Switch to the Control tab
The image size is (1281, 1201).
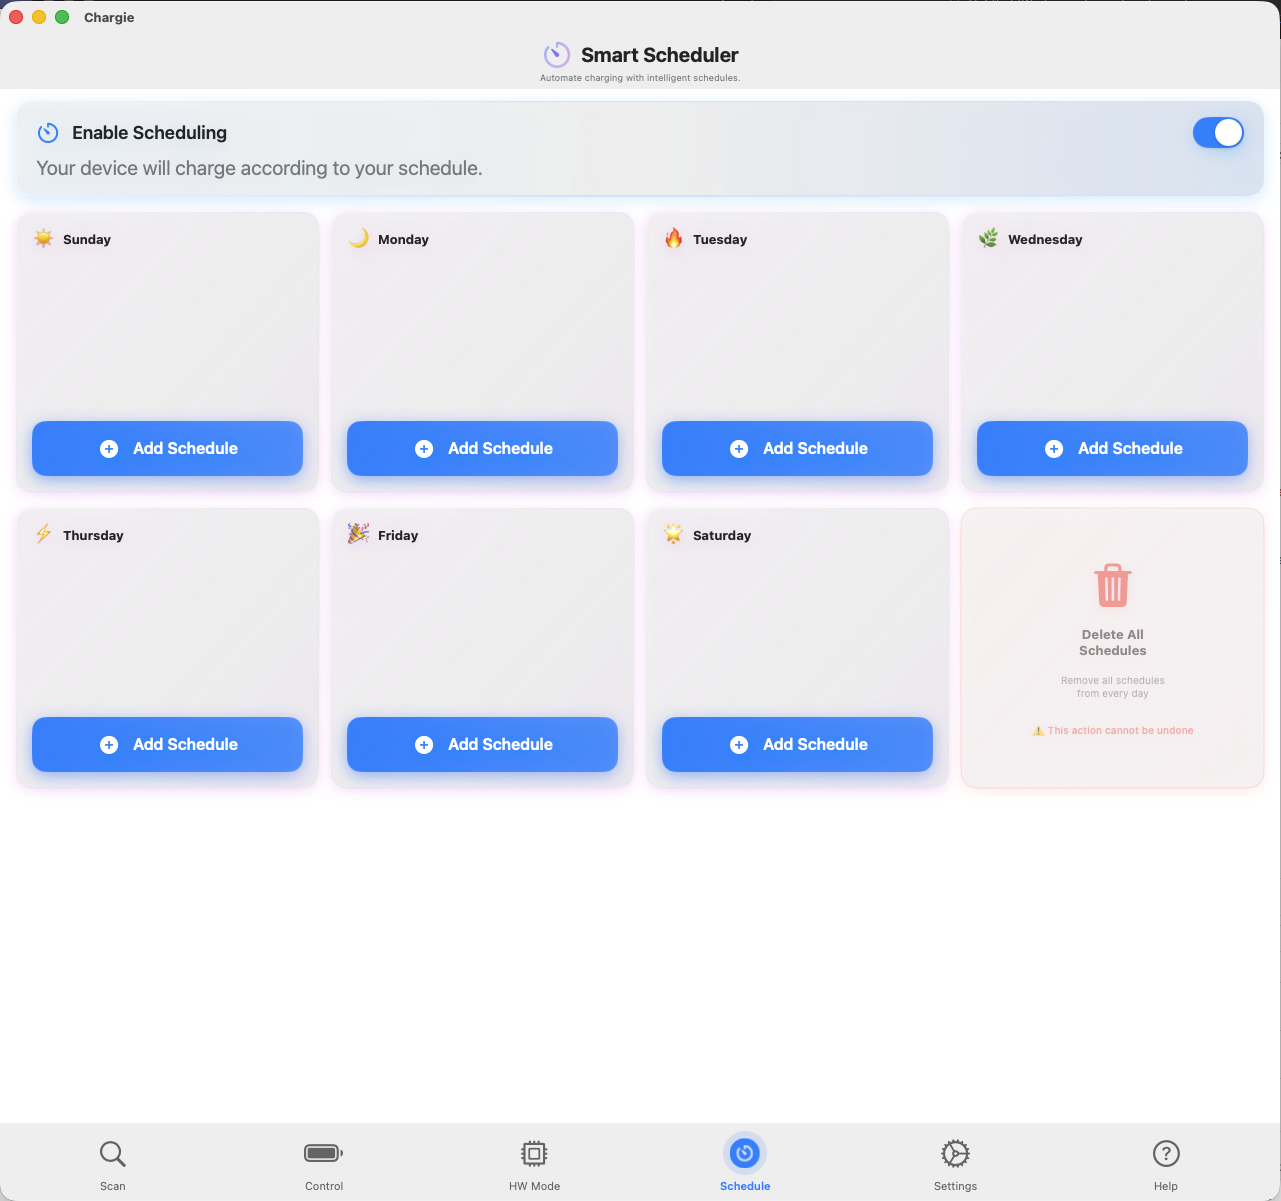point(324,1163)
